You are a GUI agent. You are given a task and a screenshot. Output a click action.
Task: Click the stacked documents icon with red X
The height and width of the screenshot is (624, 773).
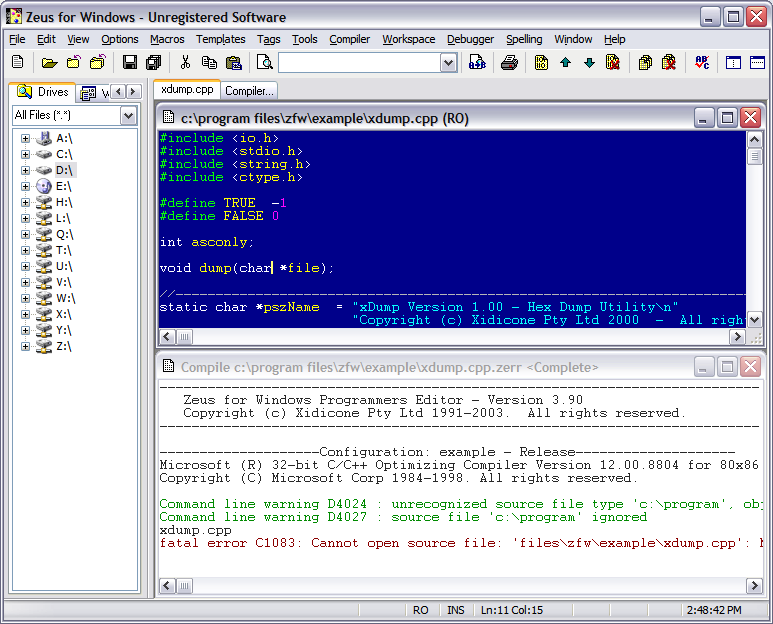[669, 62]
